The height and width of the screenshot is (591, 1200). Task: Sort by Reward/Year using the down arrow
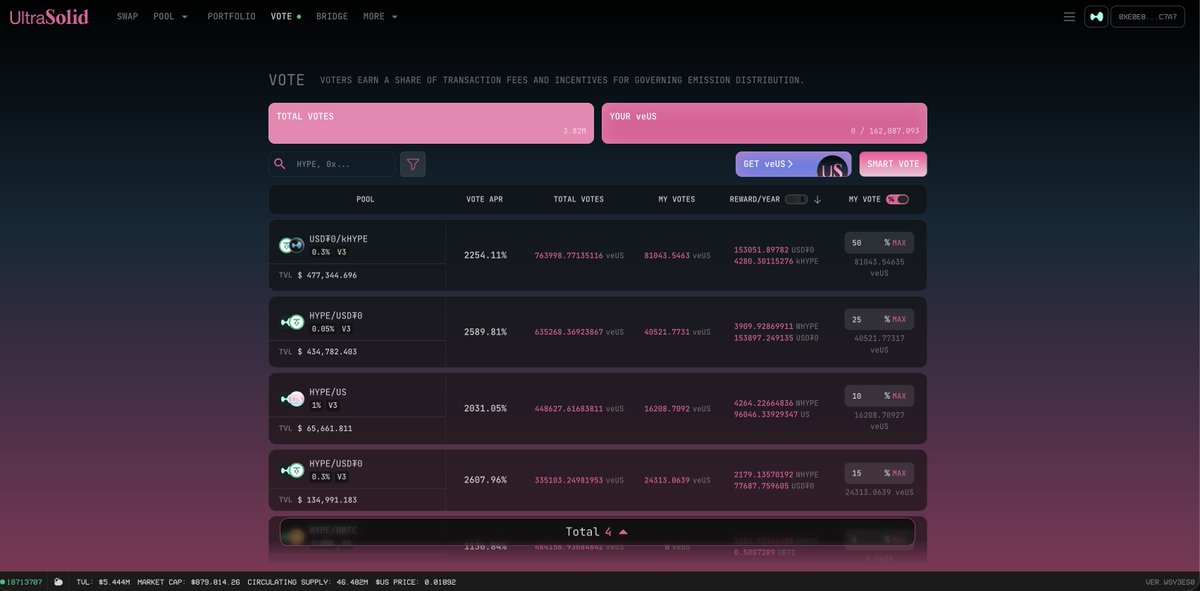coord(817,199)
